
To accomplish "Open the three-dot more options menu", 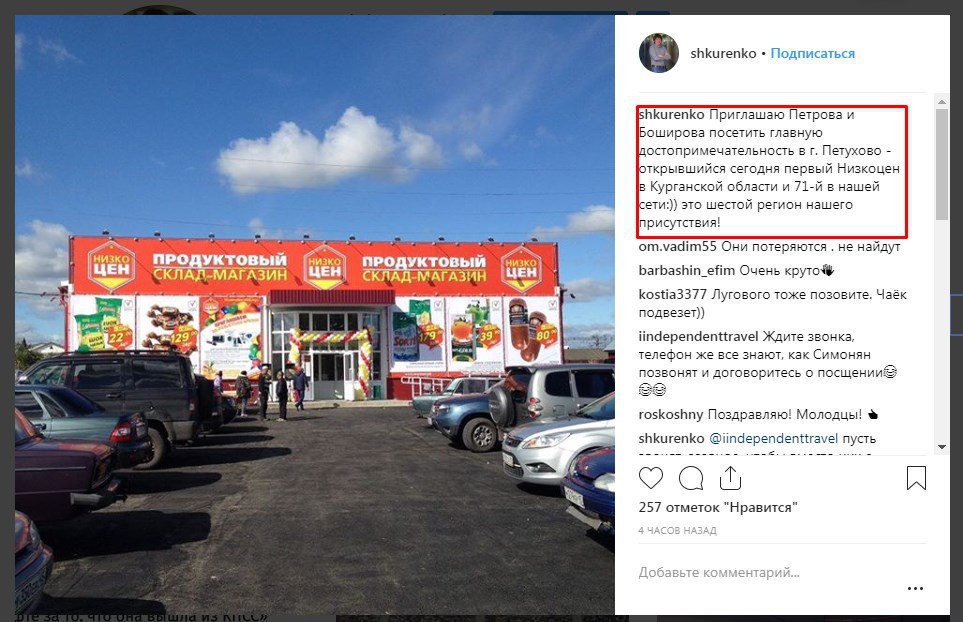I will click(x=915, y=588).
